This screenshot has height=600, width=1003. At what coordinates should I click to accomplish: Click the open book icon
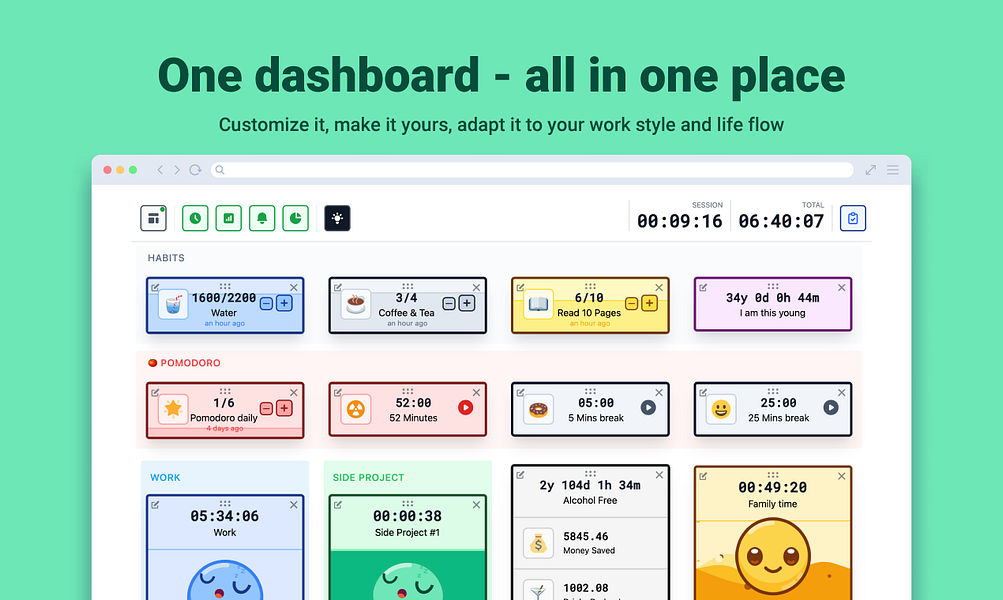coord(538,304)
